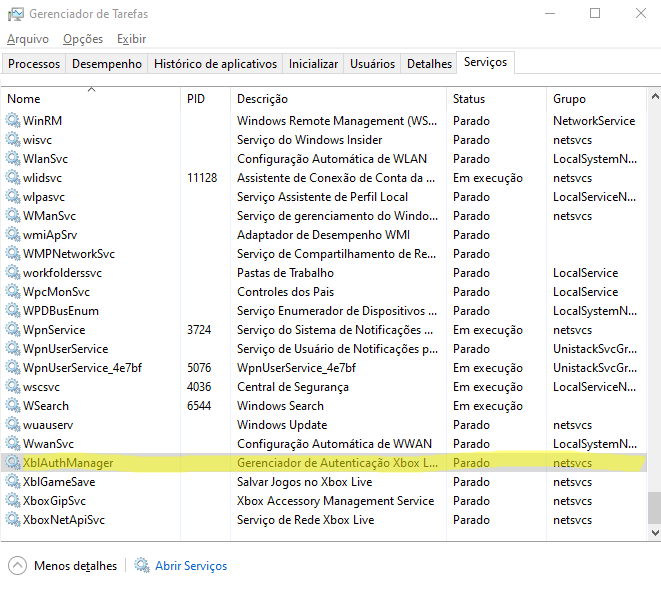This screenshot has height=590, width=661.
Task: Sort by the Grupo column header
Action: (x=597, y=99)
